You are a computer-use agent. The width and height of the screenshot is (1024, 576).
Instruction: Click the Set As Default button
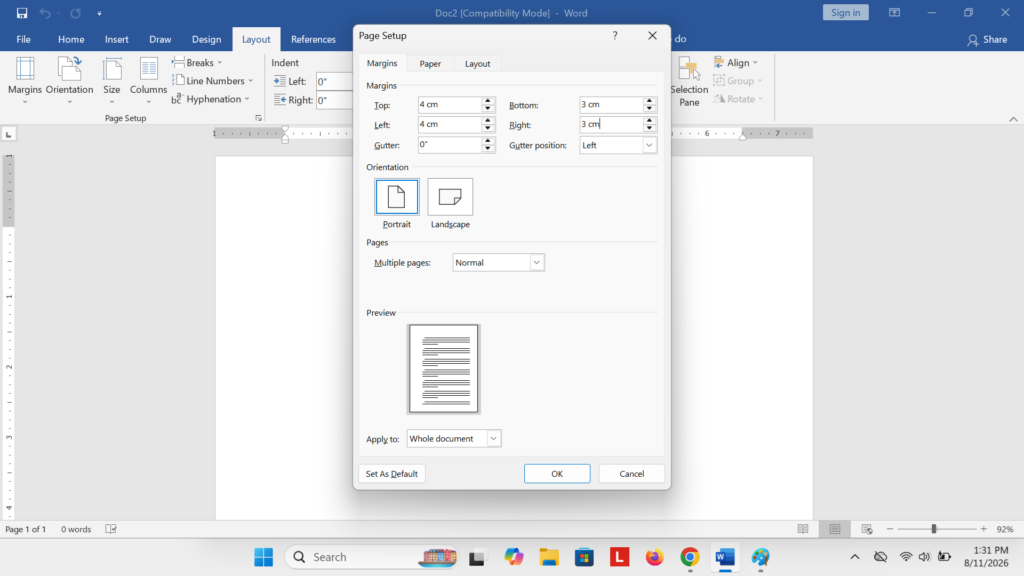tap(392, 473)
